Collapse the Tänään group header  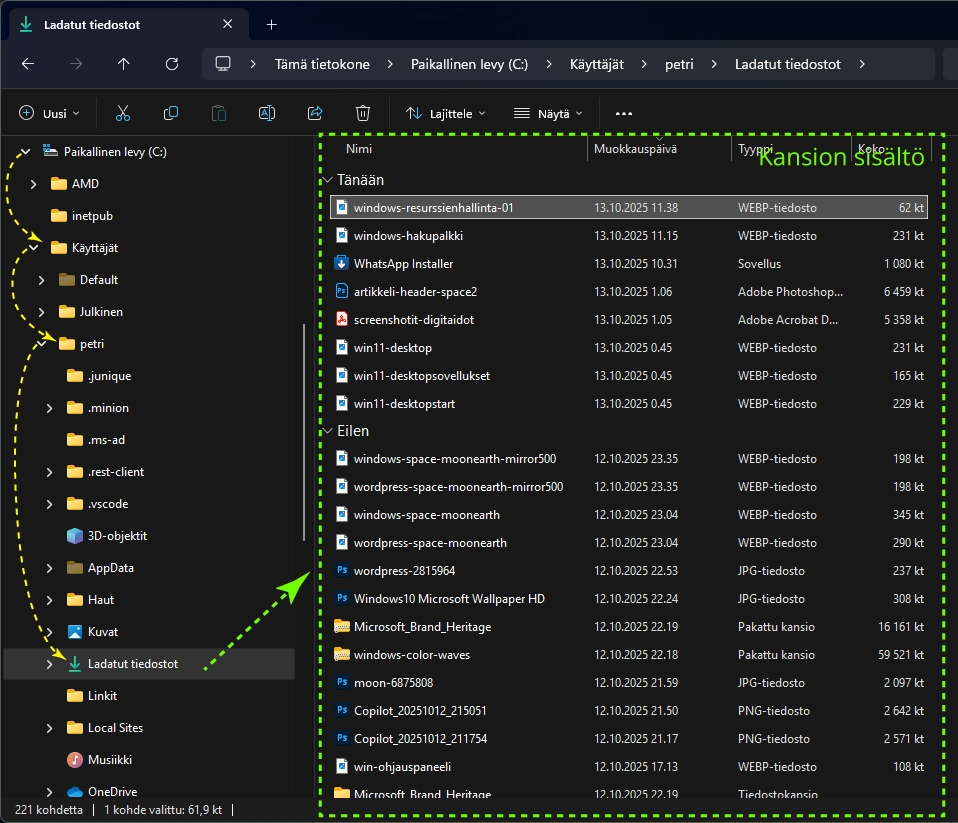pyautogui.click(x=328, y=180)
